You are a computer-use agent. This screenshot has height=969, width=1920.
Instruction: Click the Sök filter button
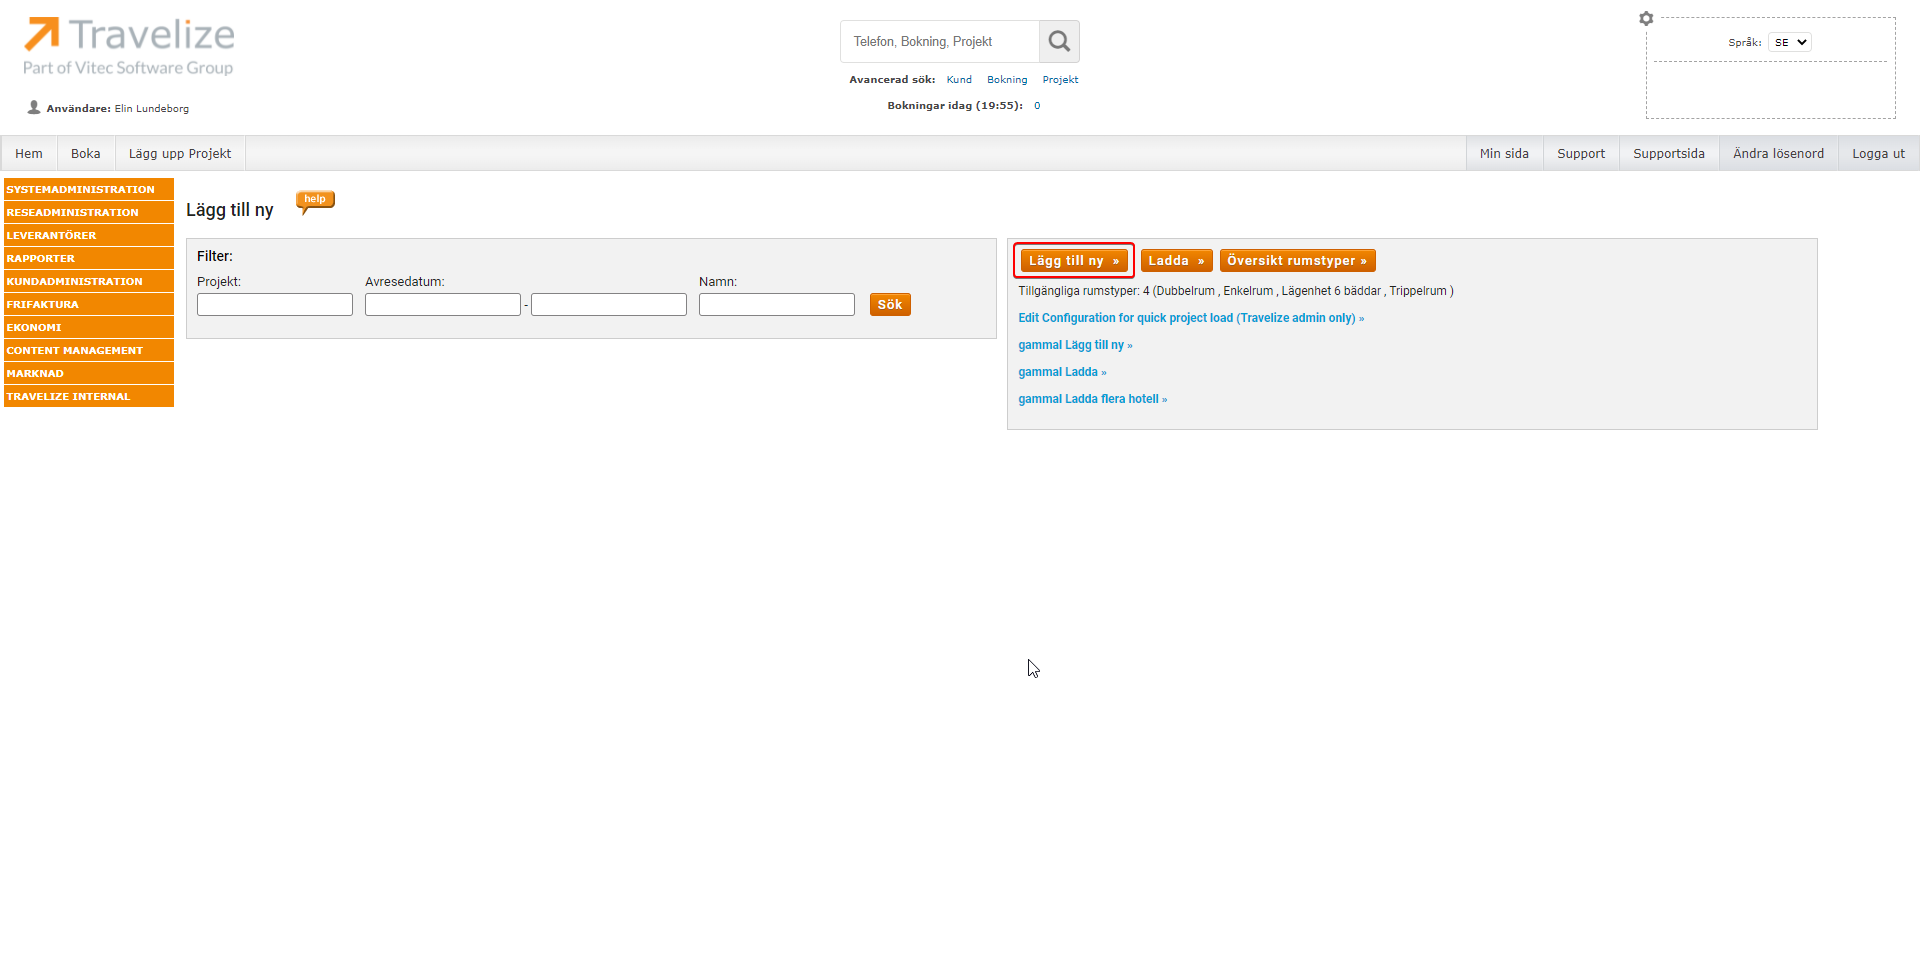tap(890, 305)
